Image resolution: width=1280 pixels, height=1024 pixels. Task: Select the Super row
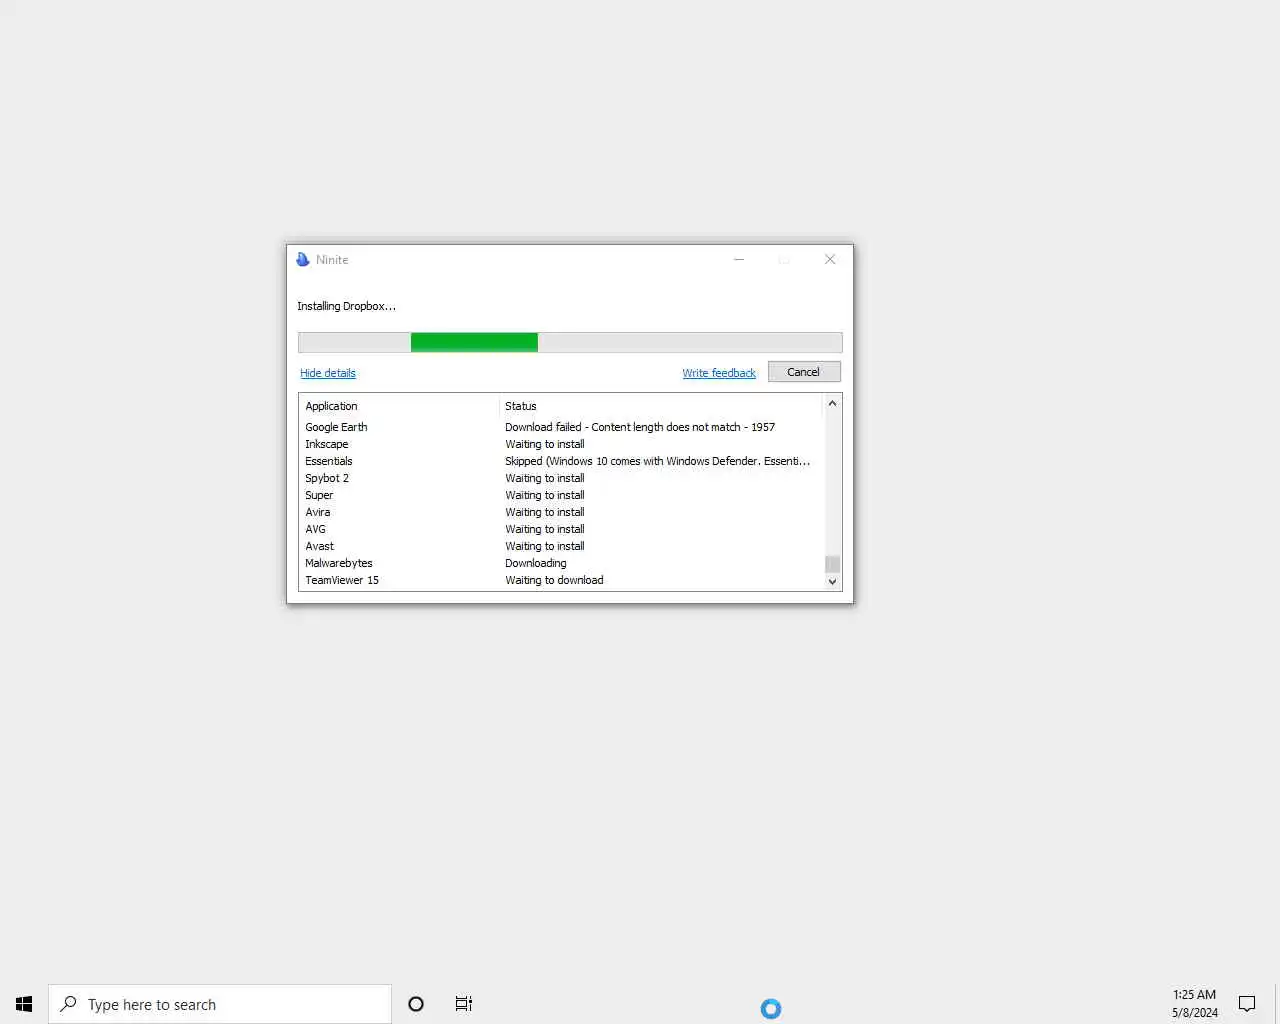561,495
